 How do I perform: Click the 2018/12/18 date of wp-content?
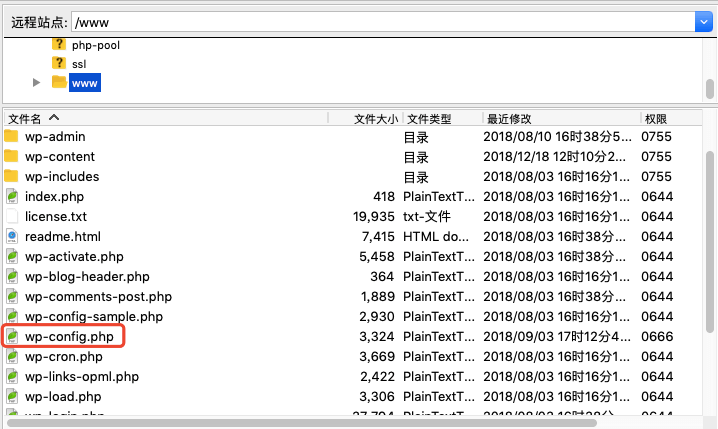pos(555,157)
